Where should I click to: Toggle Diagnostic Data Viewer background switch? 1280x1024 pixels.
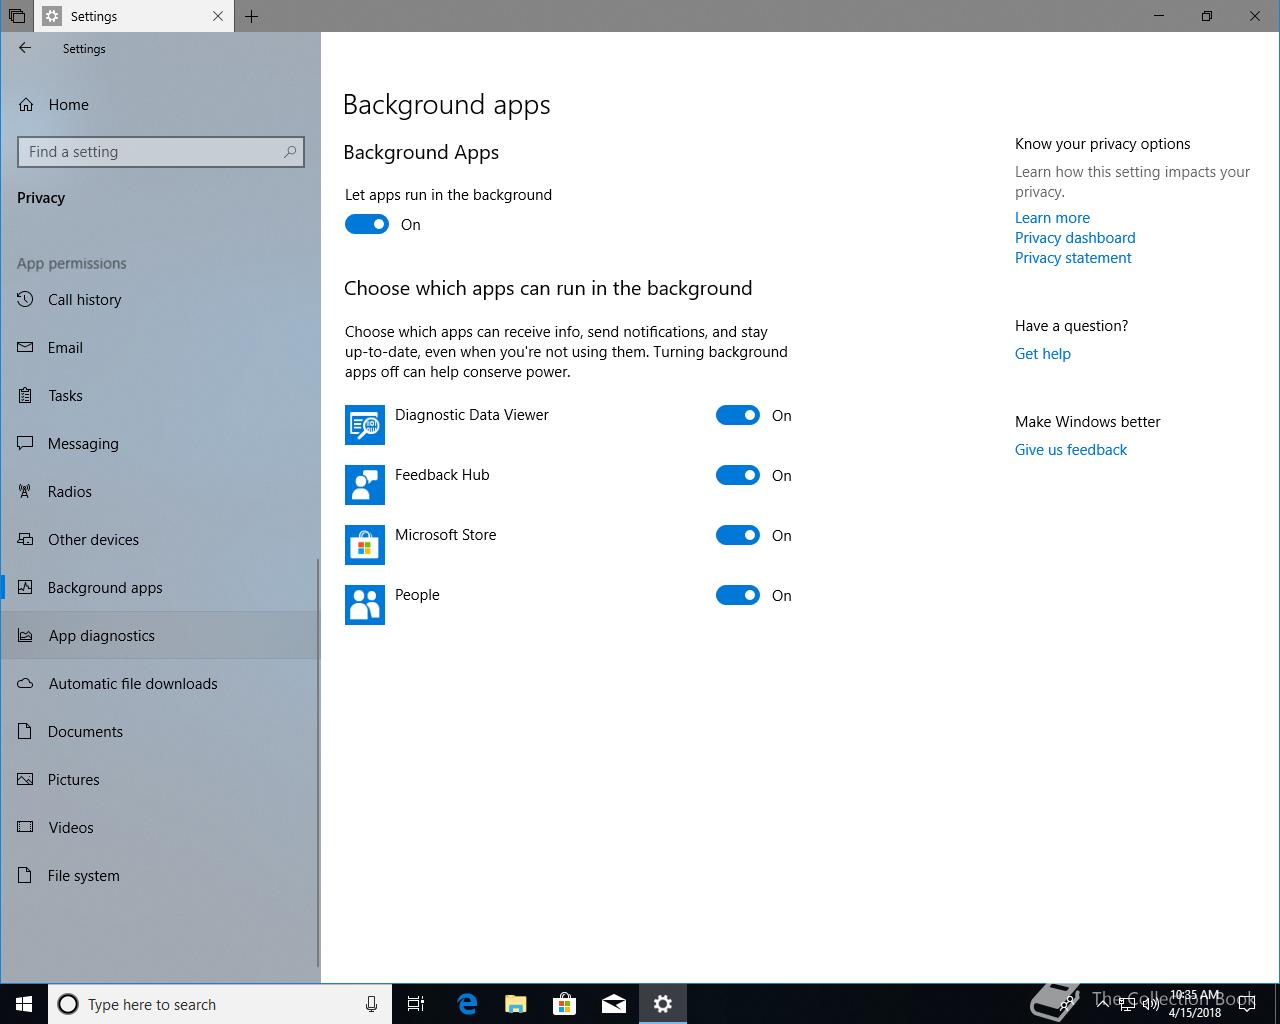[x=738, y=415]
